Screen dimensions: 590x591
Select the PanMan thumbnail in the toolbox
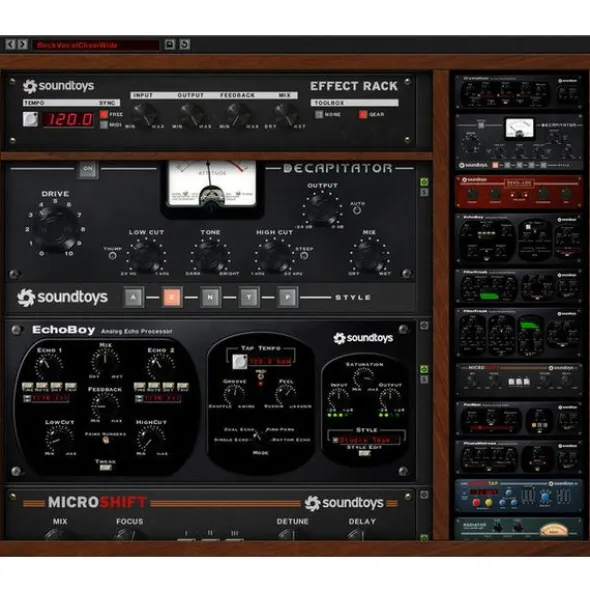click(x=519, y=418)
